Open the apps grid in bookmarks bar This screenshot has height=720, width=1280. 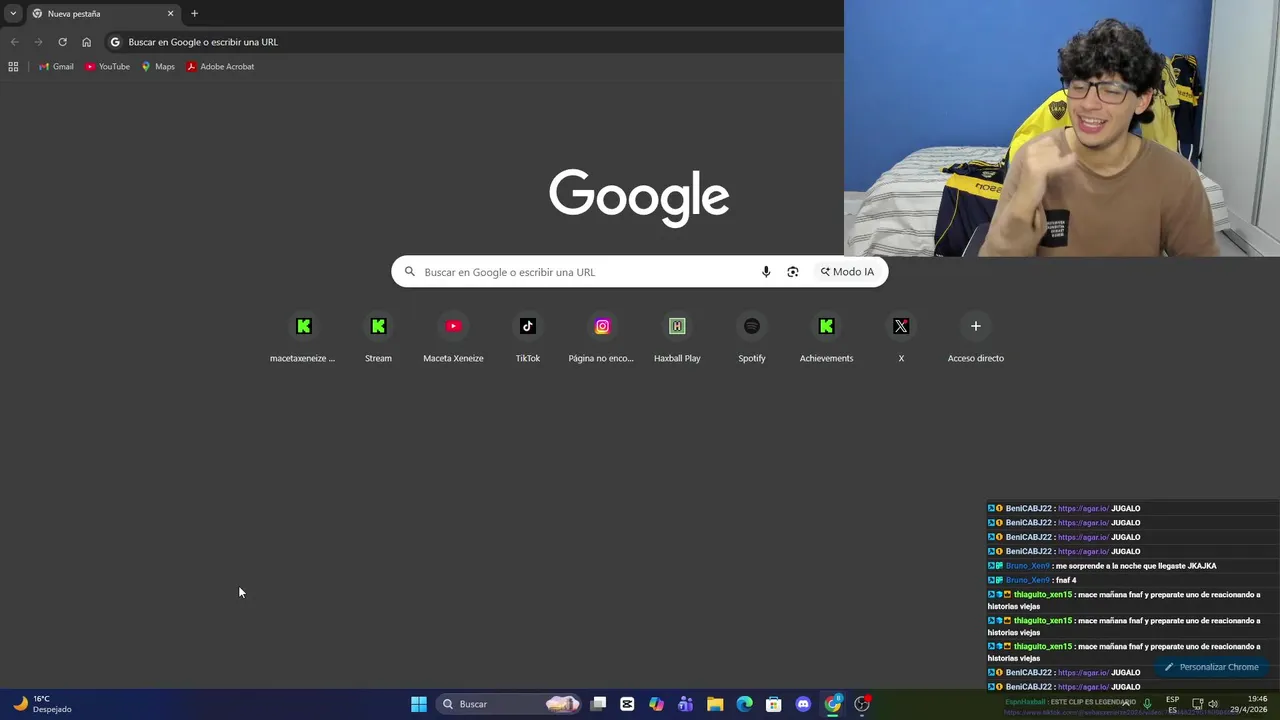pyautogui.click(x=13, y=66)
